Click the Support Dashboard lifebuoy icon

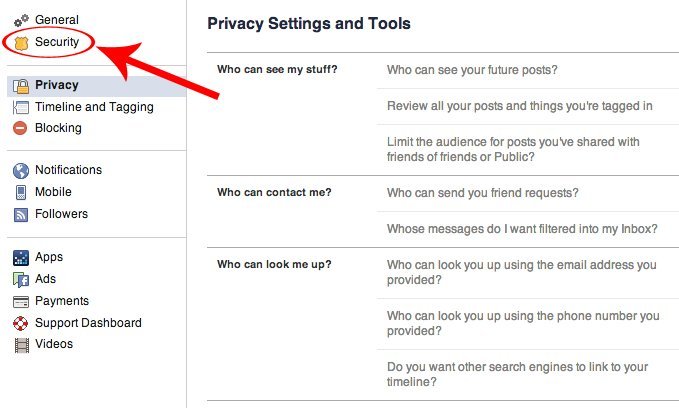[21, 323]
